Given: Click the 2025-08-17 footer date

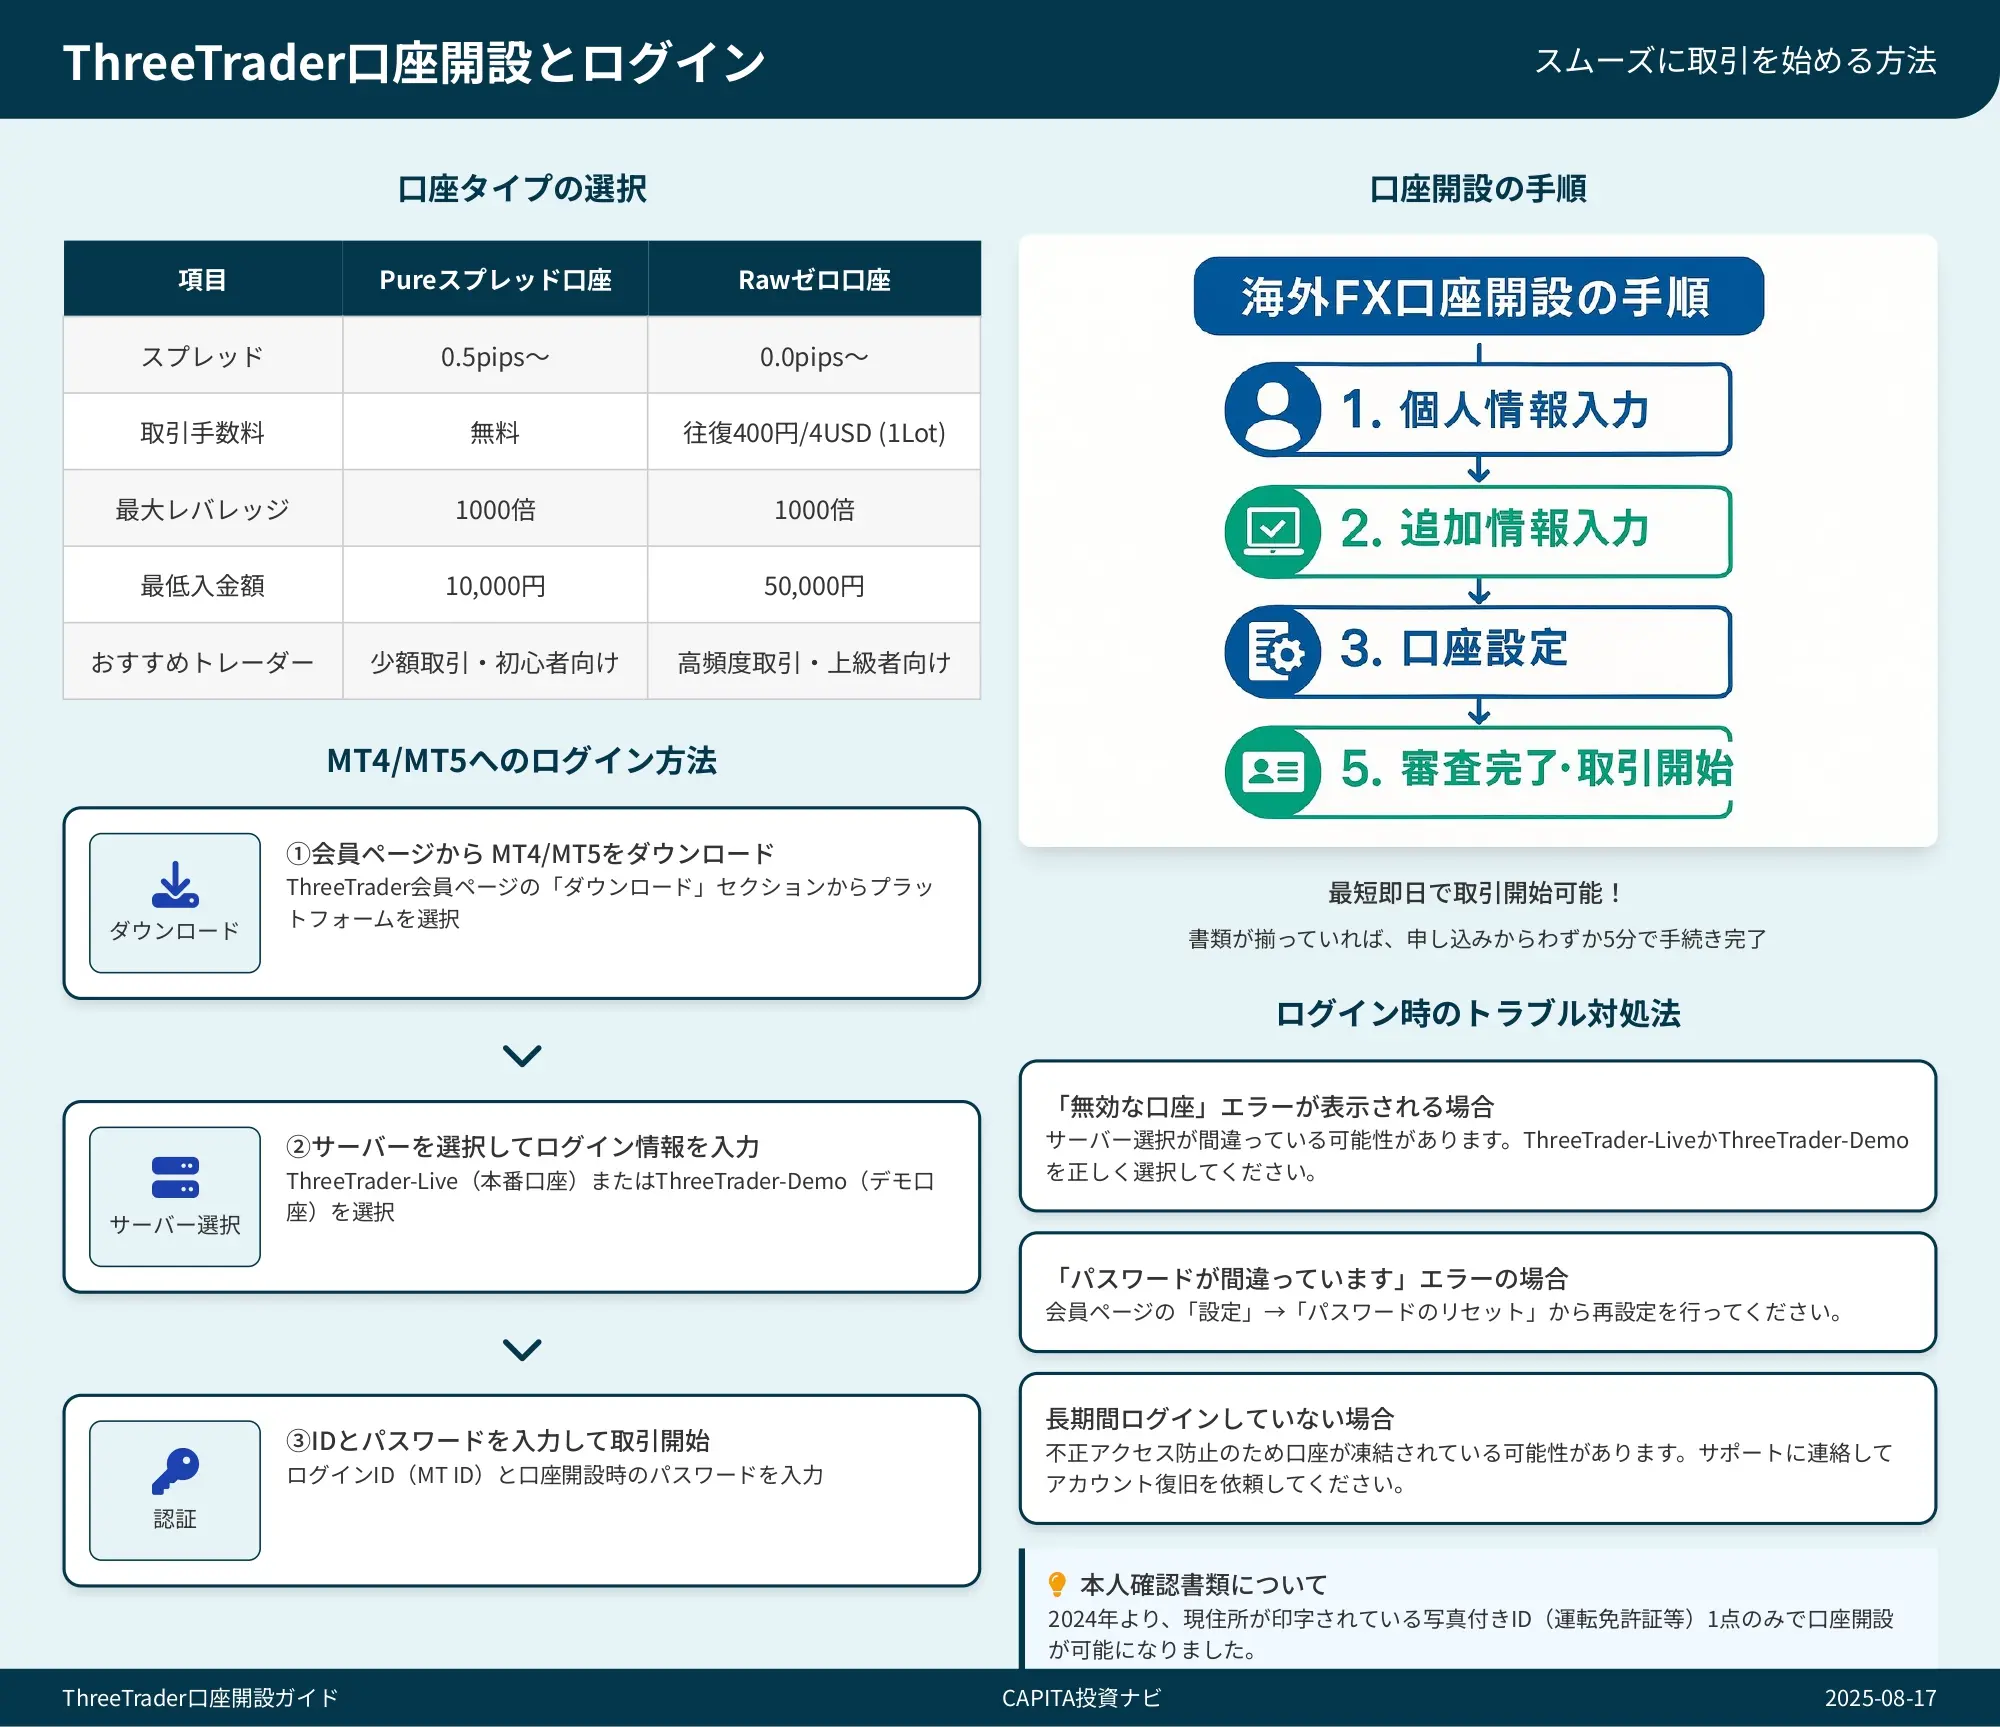Looking at the screenshot, I should (1880, 1698).
